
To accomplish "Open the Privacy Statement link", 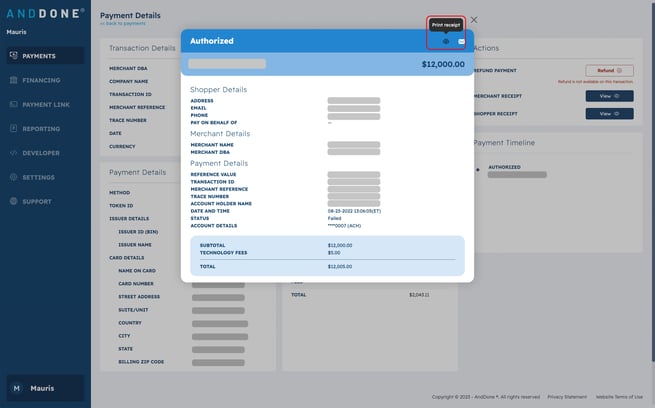I will click(567, 397).
